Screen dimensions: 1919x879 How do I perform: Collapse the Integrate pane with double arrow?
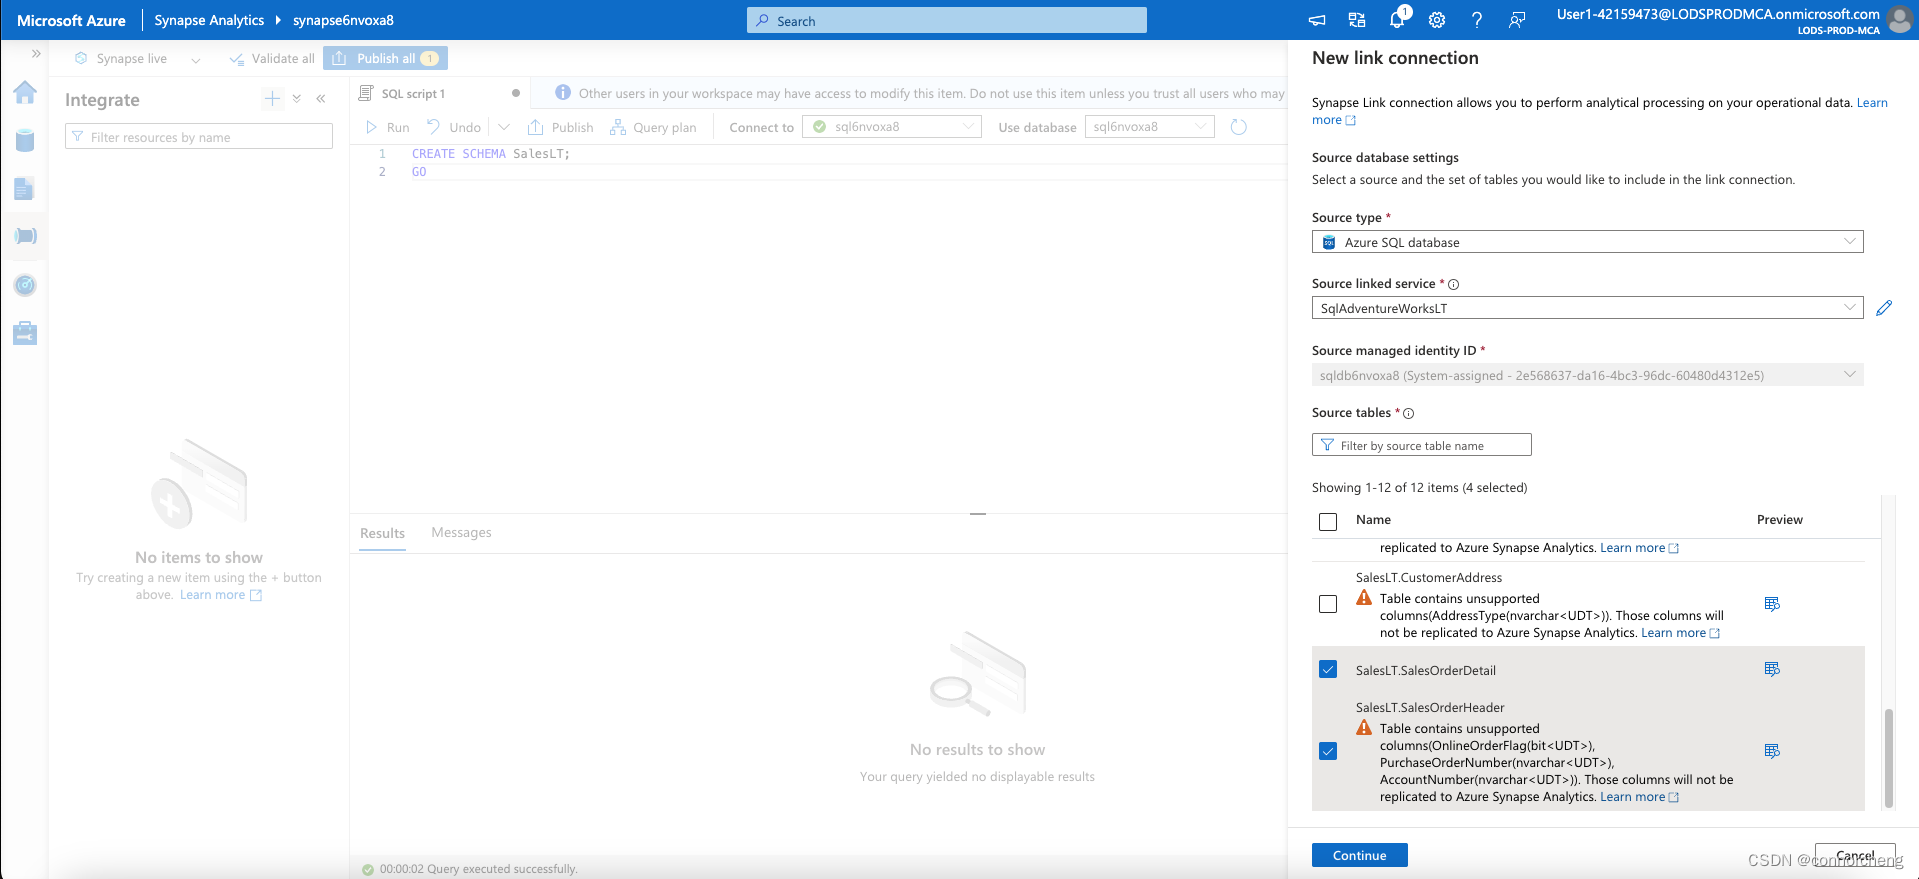[x=321, y=98]
